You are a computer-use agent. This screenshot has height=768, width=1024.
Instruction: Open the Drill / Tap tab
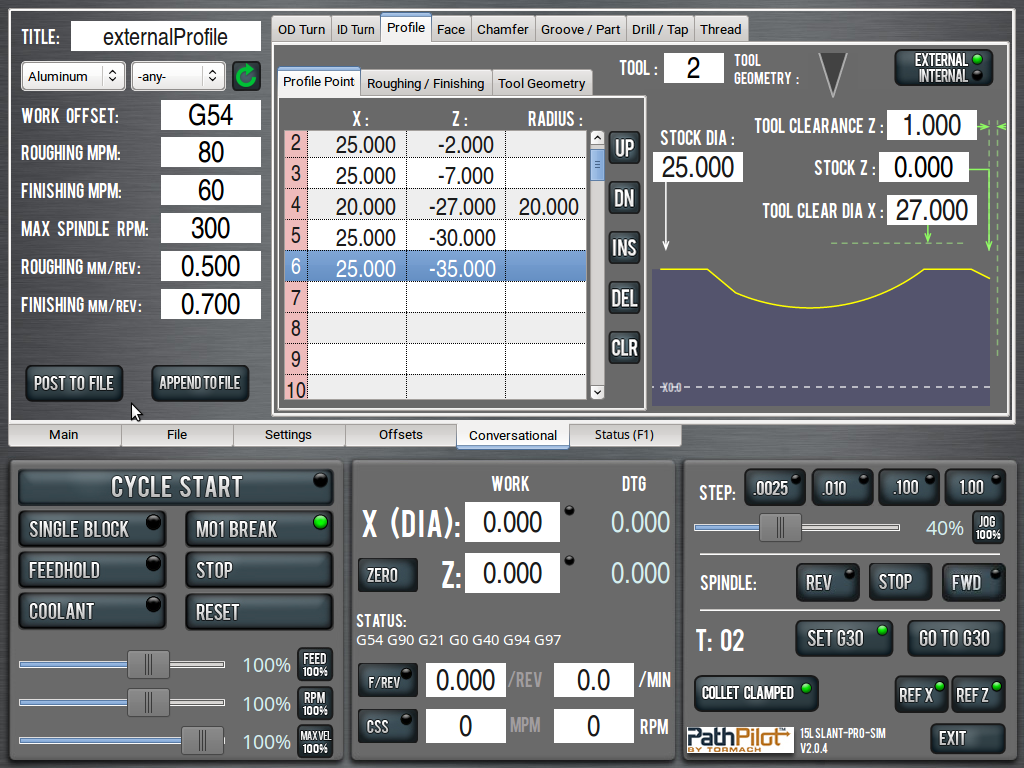660,29
